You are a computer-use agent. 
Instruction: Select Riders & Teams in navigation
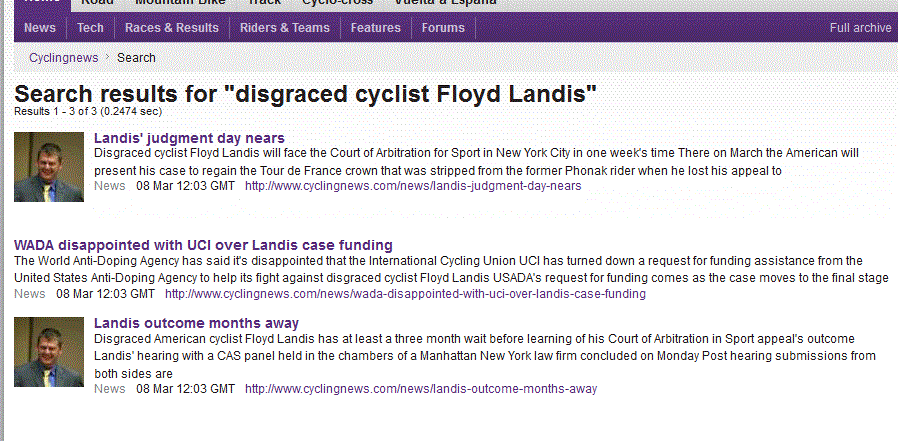pos(285,28)
